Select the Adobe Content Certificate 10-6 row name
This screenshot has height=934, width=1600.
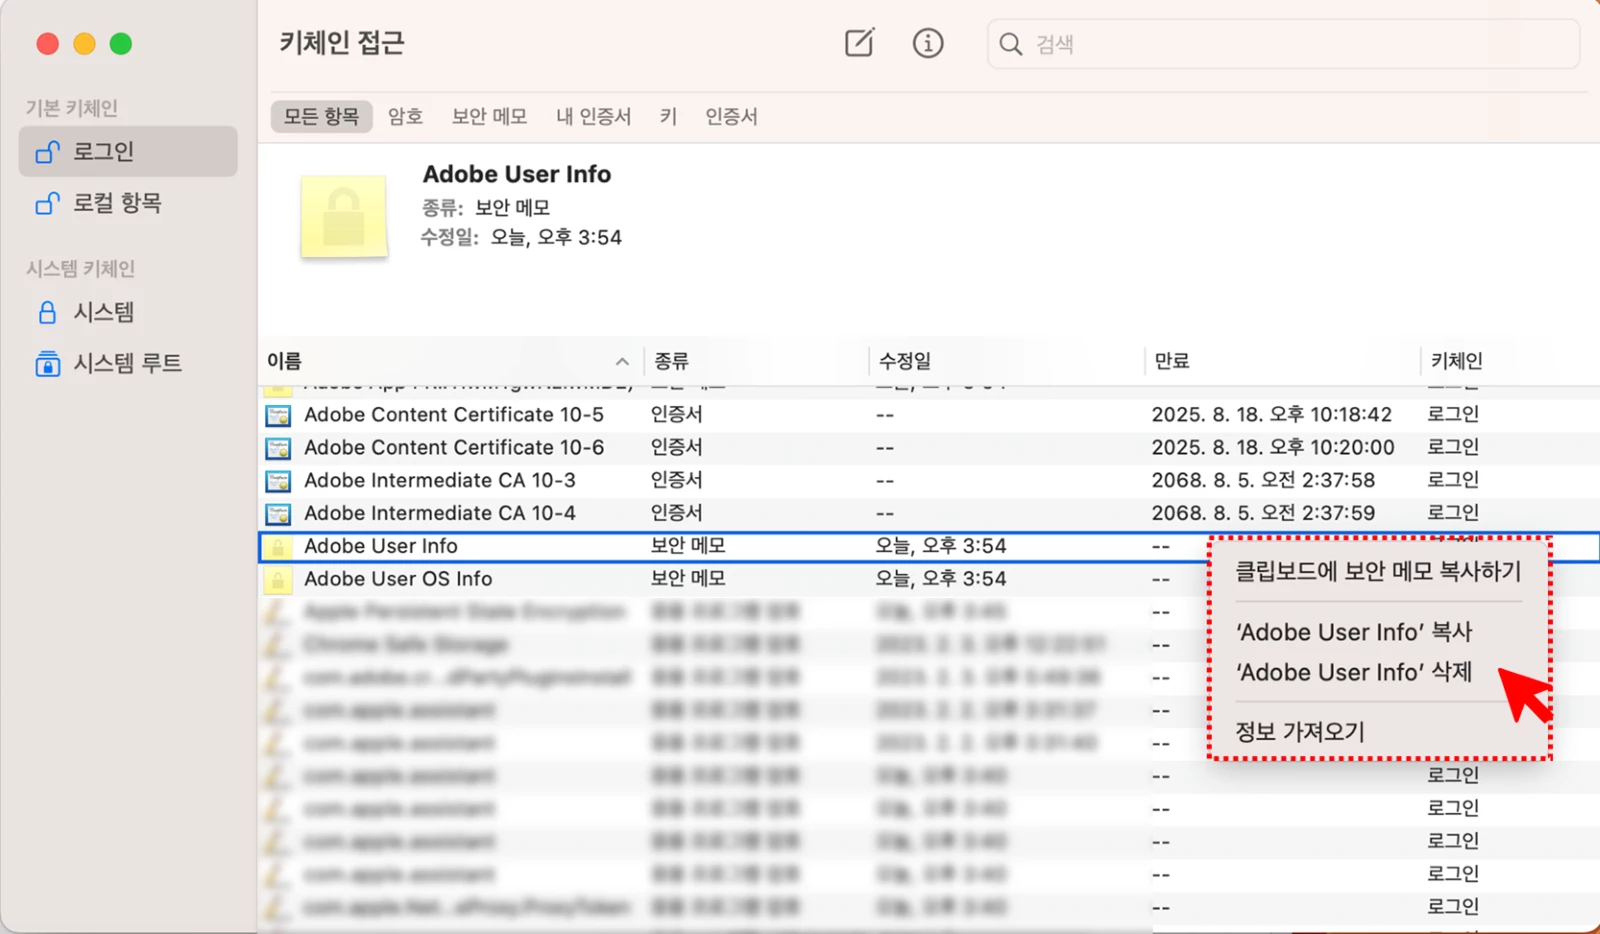[454, 448]
